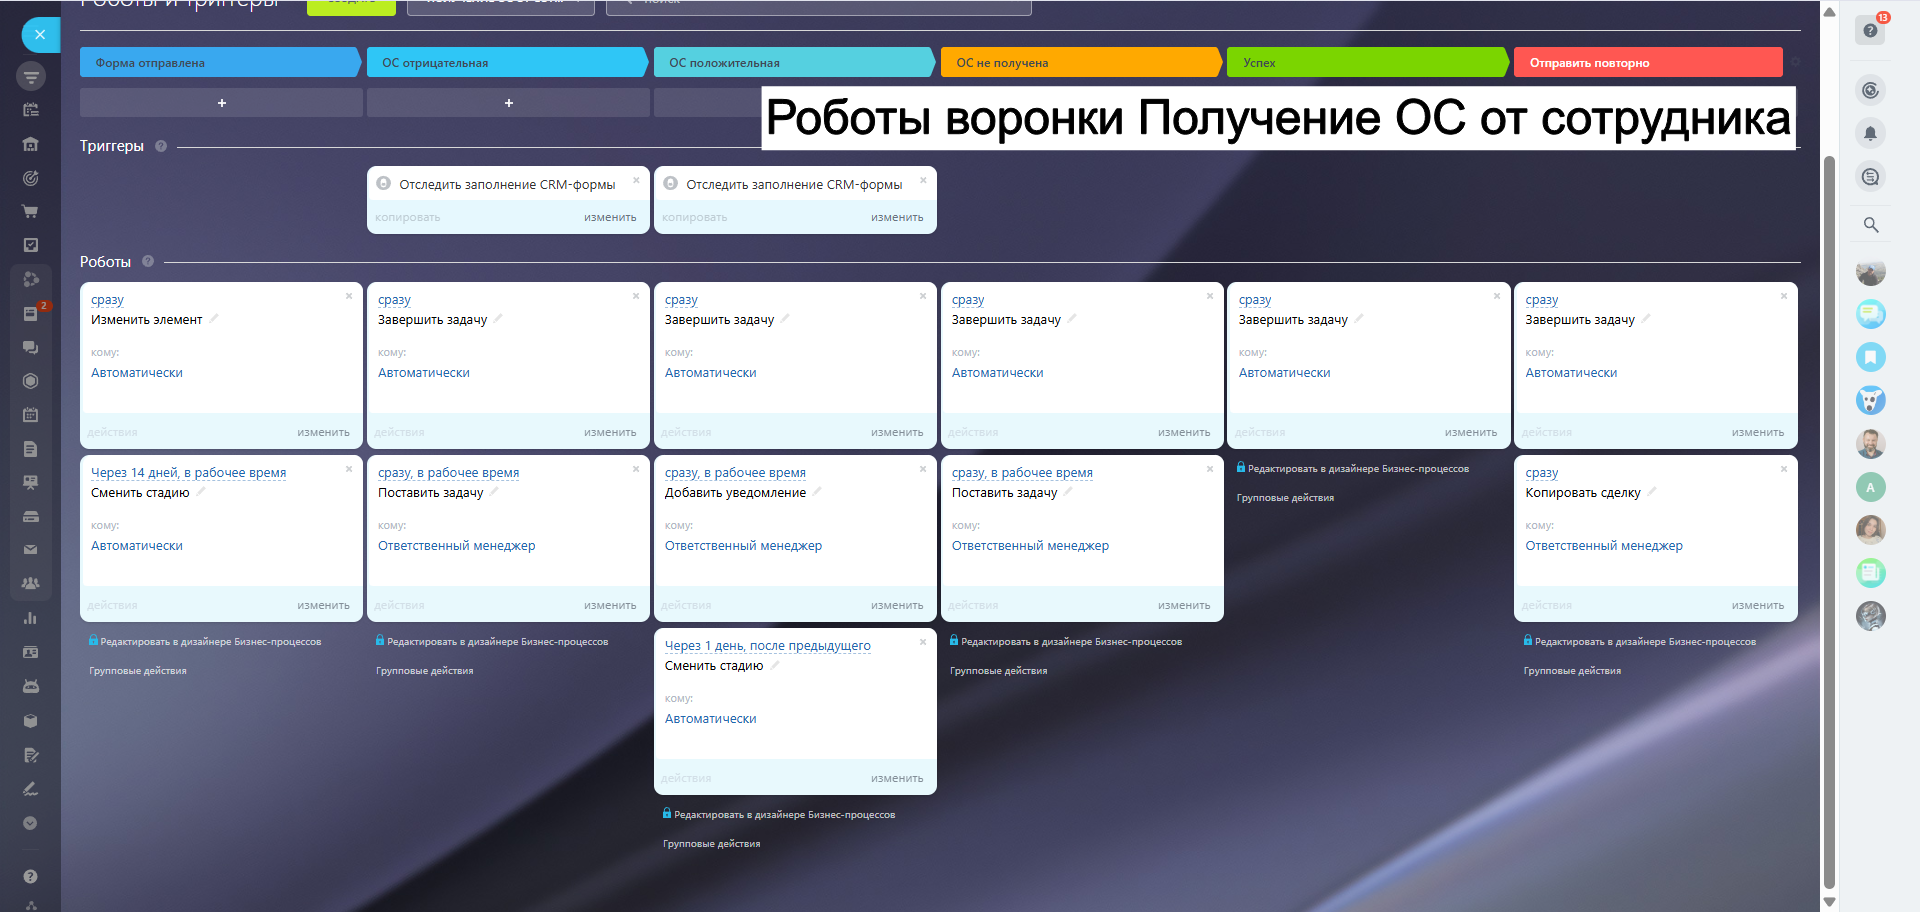
Task: Close the left sidebar with the X button
Action: pos(40,35)
